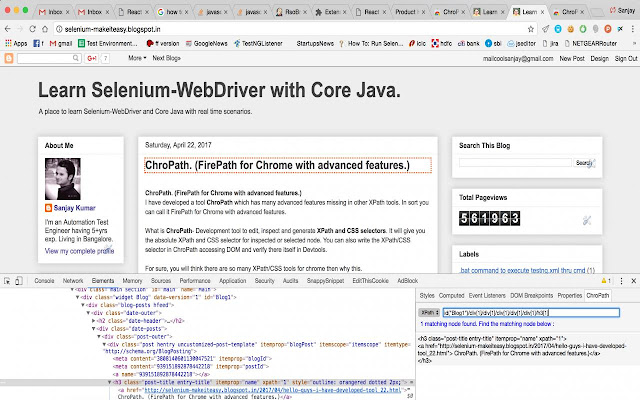Bookmark this page with the star icon
Image resolution: width=640 pixels, height=400 pixels.
[531, 29]
